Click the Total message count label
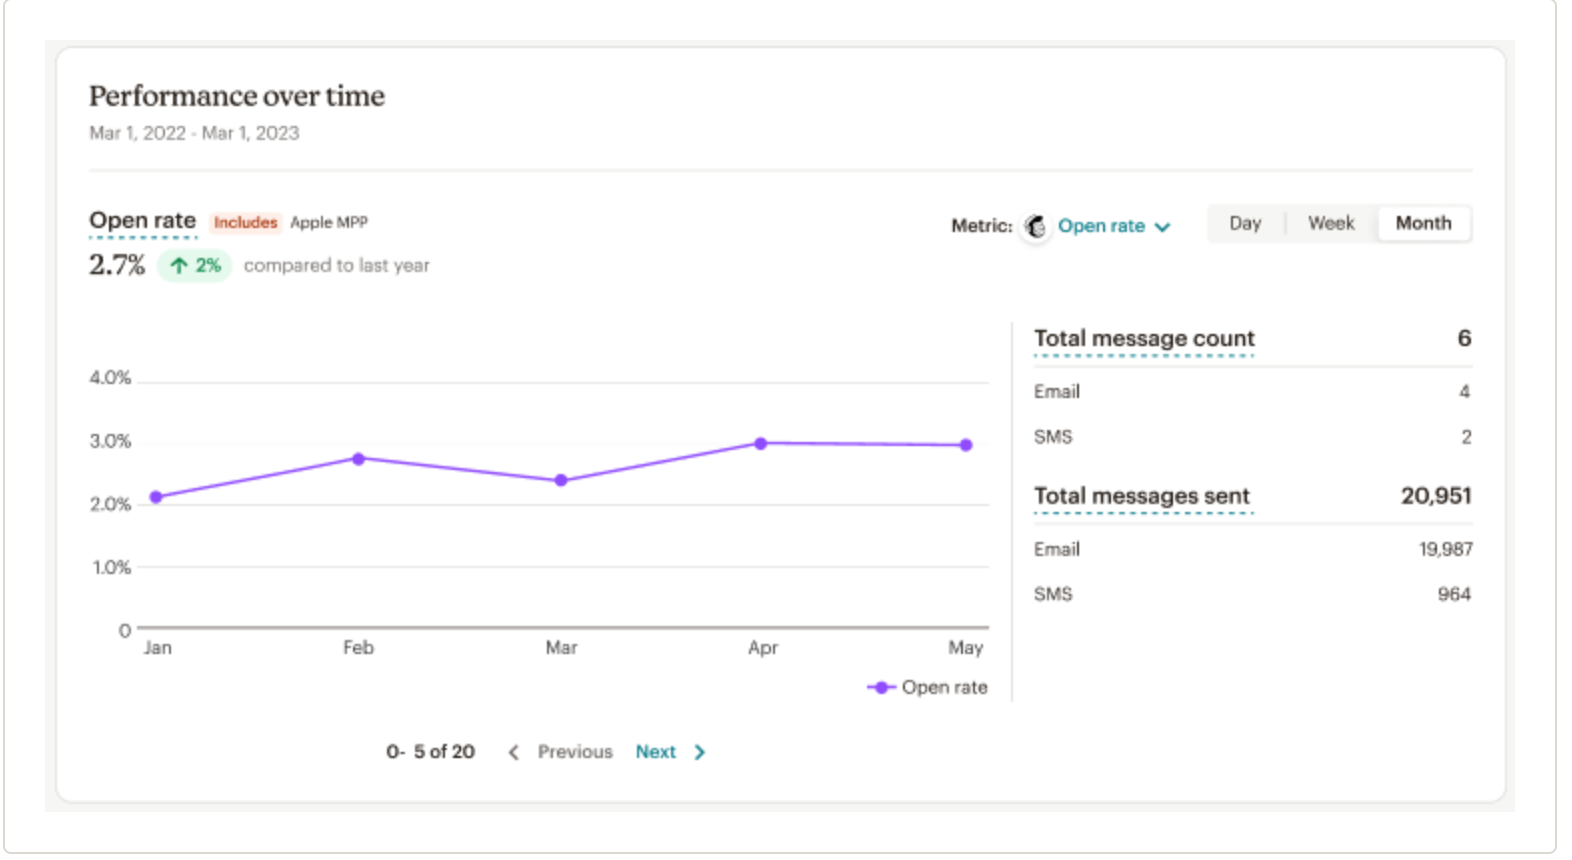The height and width of the screenshot is (860, 1572). click(1144, 339)
